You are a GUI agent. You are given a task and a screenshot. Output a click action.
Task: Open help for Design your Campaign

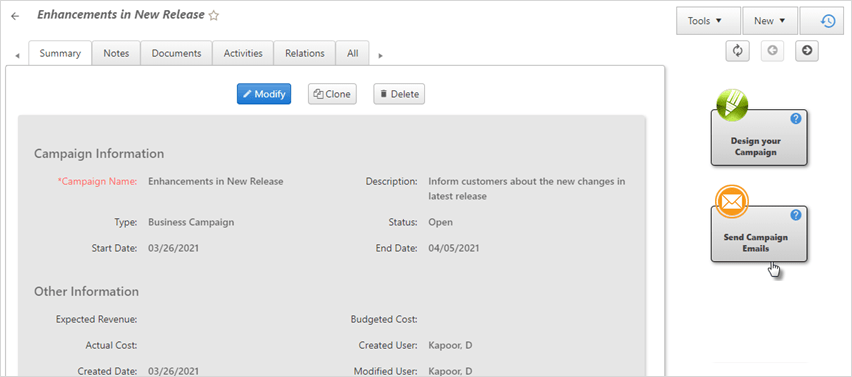tap(796, 118)
